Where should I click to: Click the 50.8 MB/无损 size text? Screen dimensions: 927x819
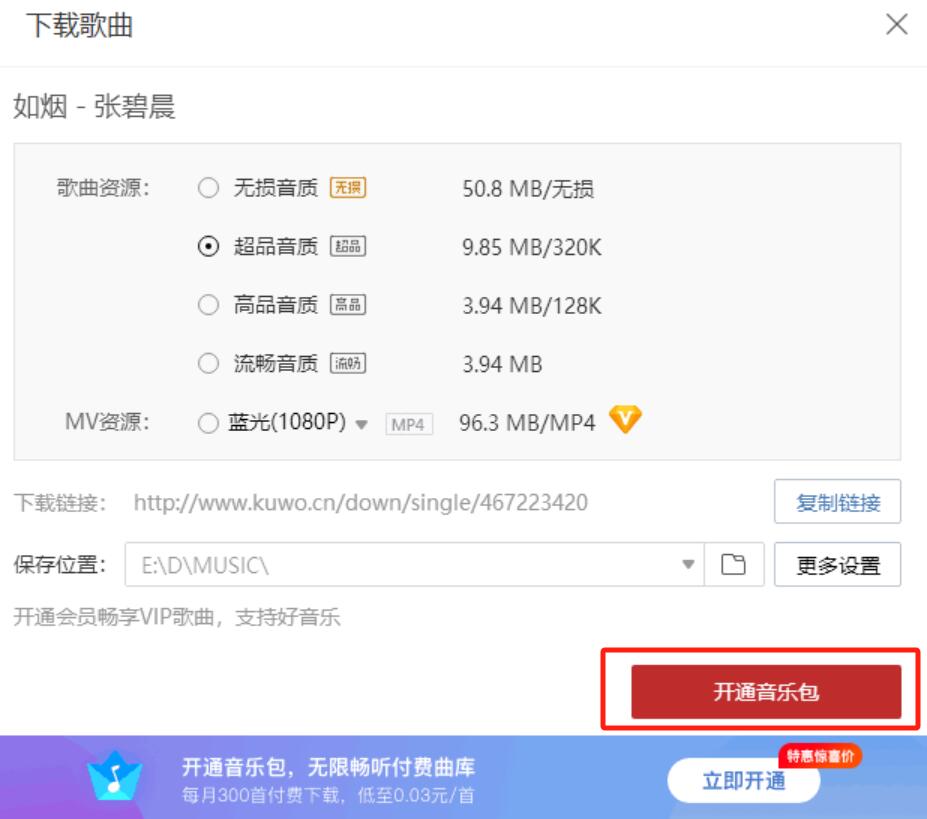pos(528,189)
